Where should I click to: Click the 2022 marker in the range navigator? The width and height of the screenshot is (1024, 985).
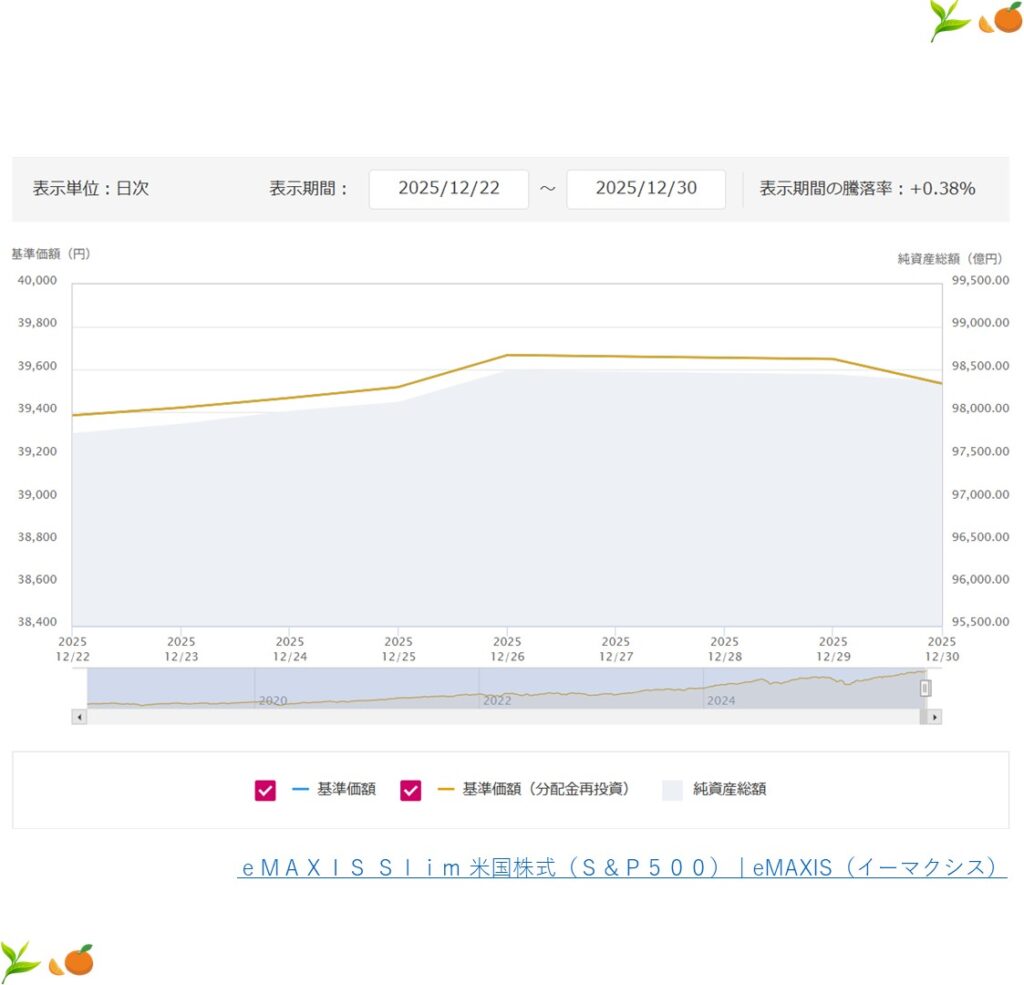point(497,700)
